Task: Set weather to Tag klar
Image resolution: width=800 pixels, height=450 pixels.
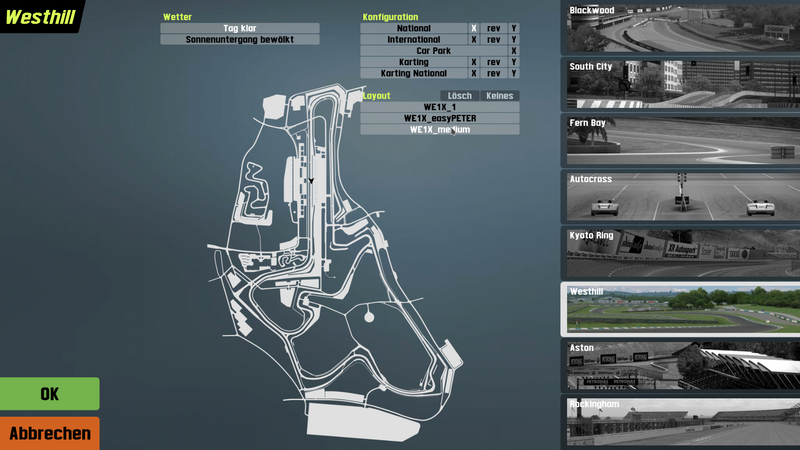Action: pyautogui.click(x=240, y=29)
